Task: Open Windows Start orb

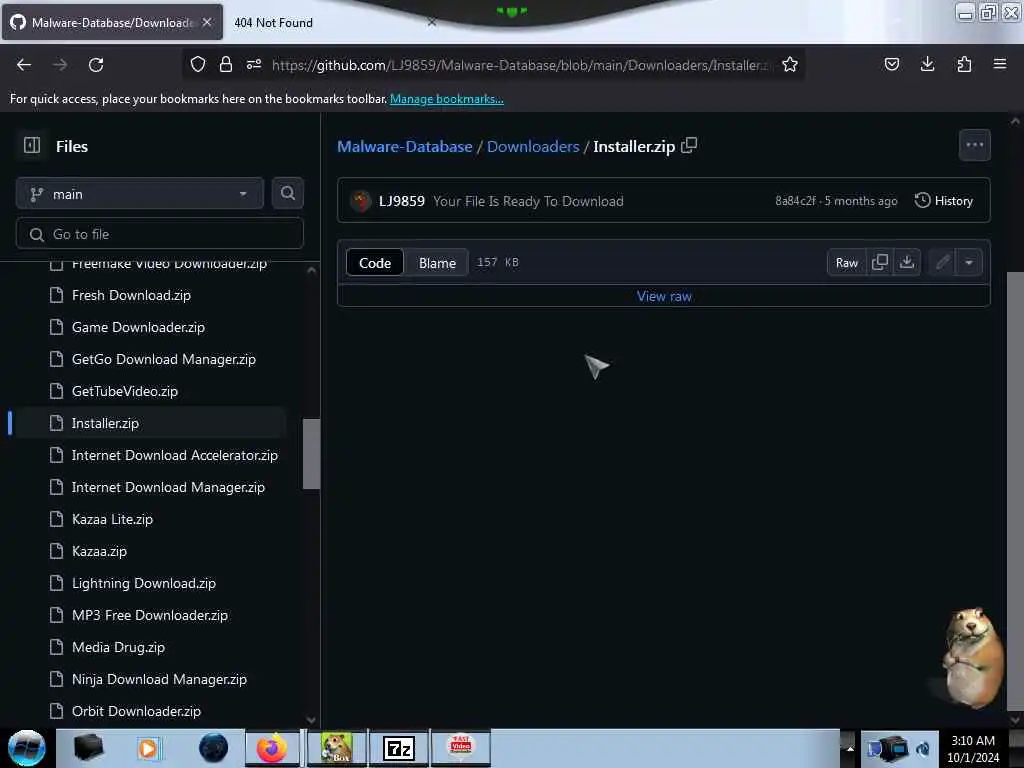Action: [27, 748]
